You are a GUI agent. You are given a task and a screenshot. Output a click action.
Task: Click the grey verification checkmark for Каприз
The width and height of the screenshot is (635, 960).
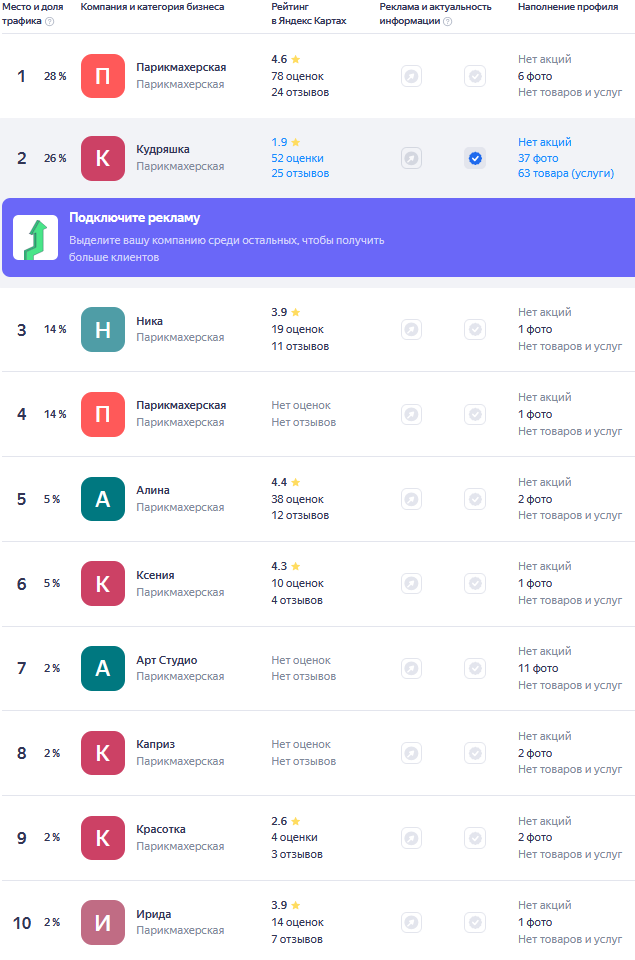click(x=475, y=753)
